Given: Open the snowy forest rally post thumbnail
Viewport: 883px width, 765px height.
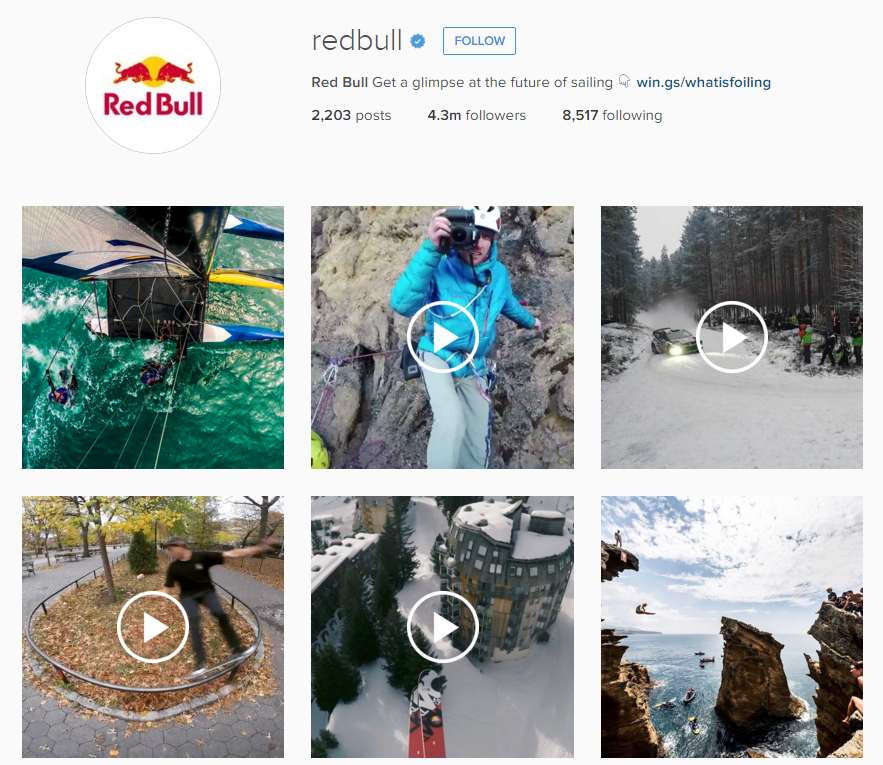Looking at the screenshot, I should tap(732, 337).
